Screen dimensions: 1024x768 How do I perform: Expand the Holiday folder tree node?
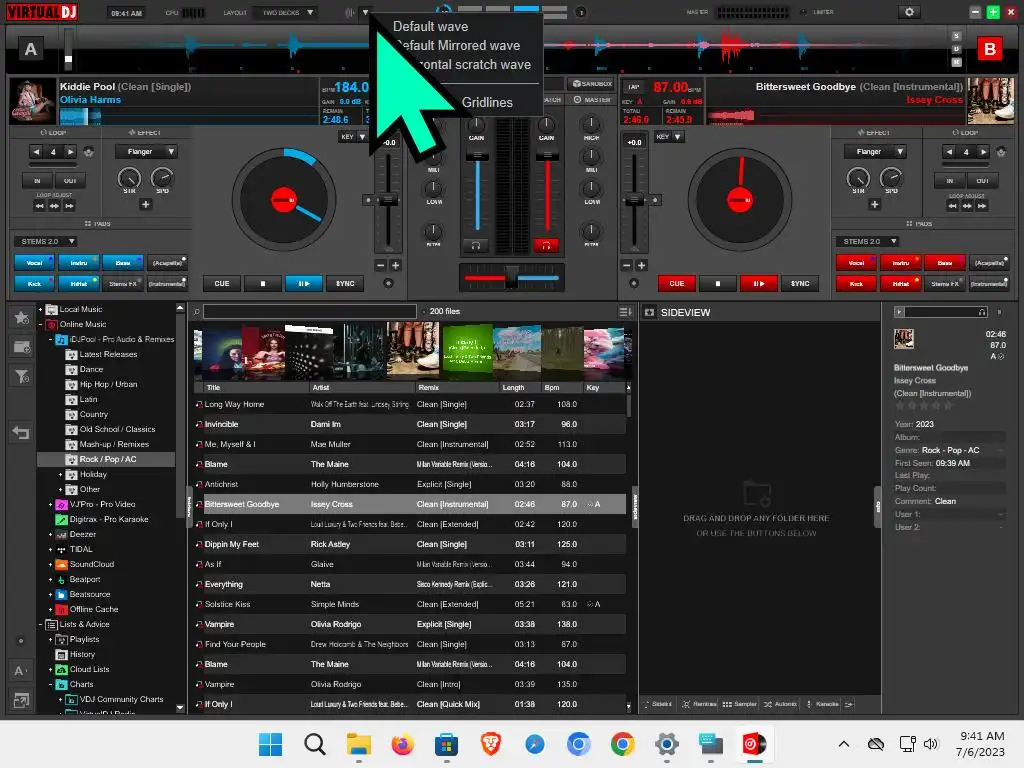pyautogui.click(x=61, y=475)
